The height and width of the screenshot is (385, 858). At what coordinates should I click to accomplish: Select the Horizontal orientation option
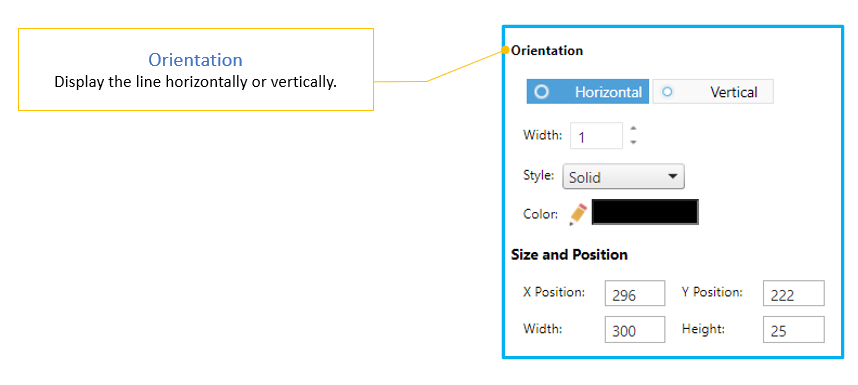pyautogui.click(x=588, y=92)
